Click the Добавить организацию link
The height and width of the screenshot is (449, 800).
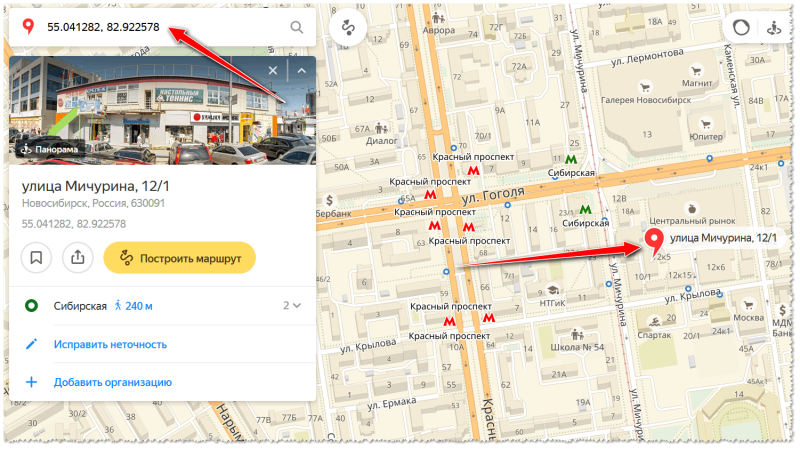(113, 382)
